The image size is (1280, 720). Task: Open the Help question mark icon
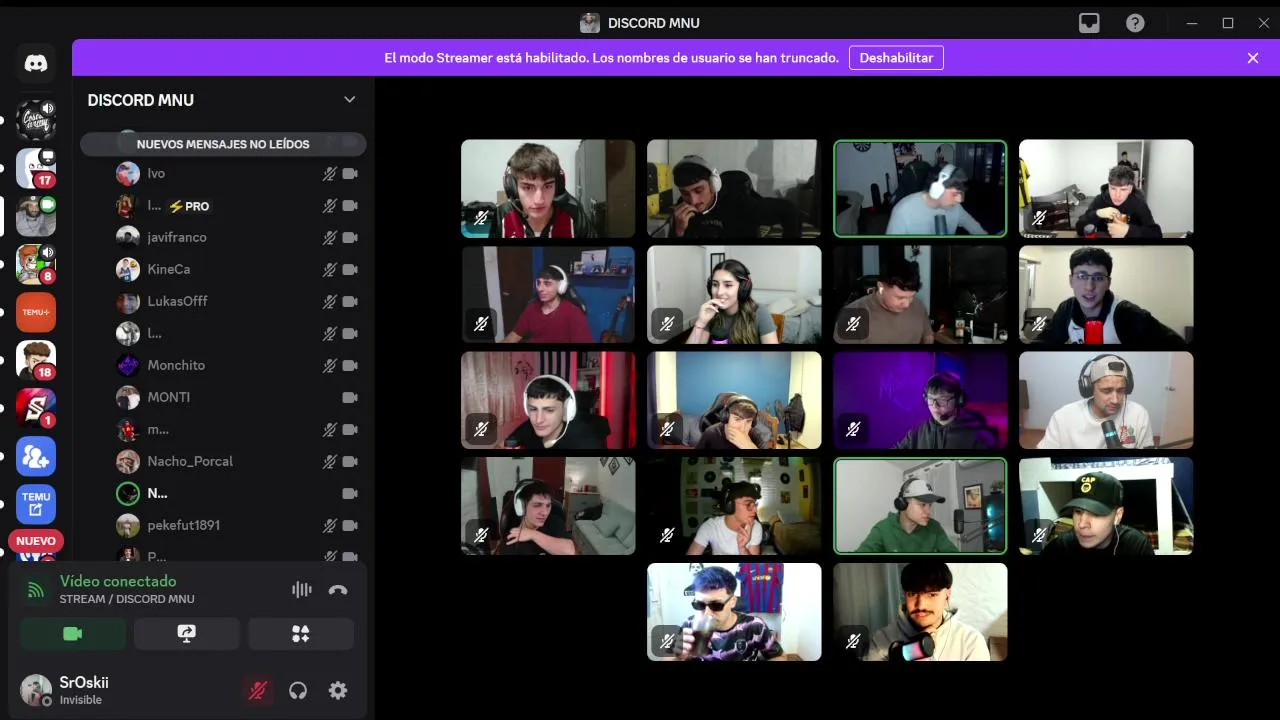[1135, 23]
